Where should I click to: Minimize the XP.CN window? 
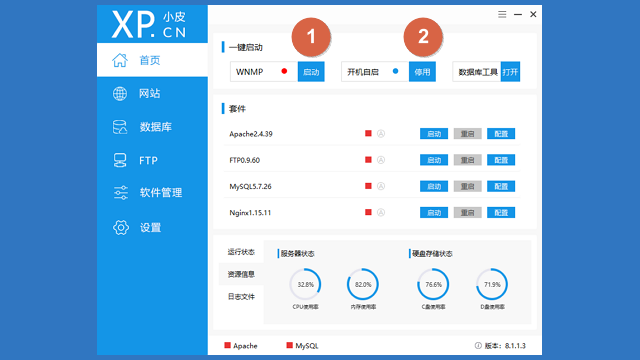518,14
